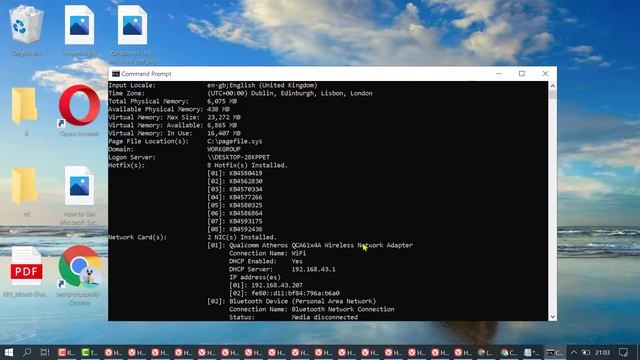The image size is (640, 360).
Task: Click hotfix entry [08] KB4592438
Action: coord(235,229)
